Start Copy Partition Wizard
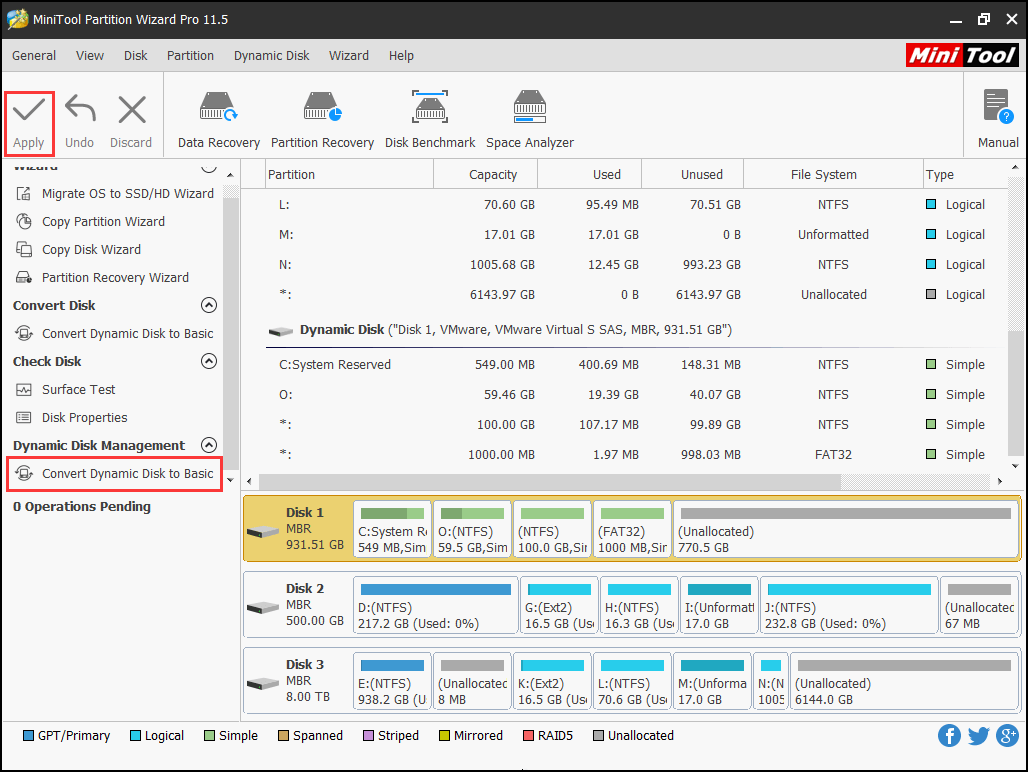1028x772 pixels. click(90, 222)
